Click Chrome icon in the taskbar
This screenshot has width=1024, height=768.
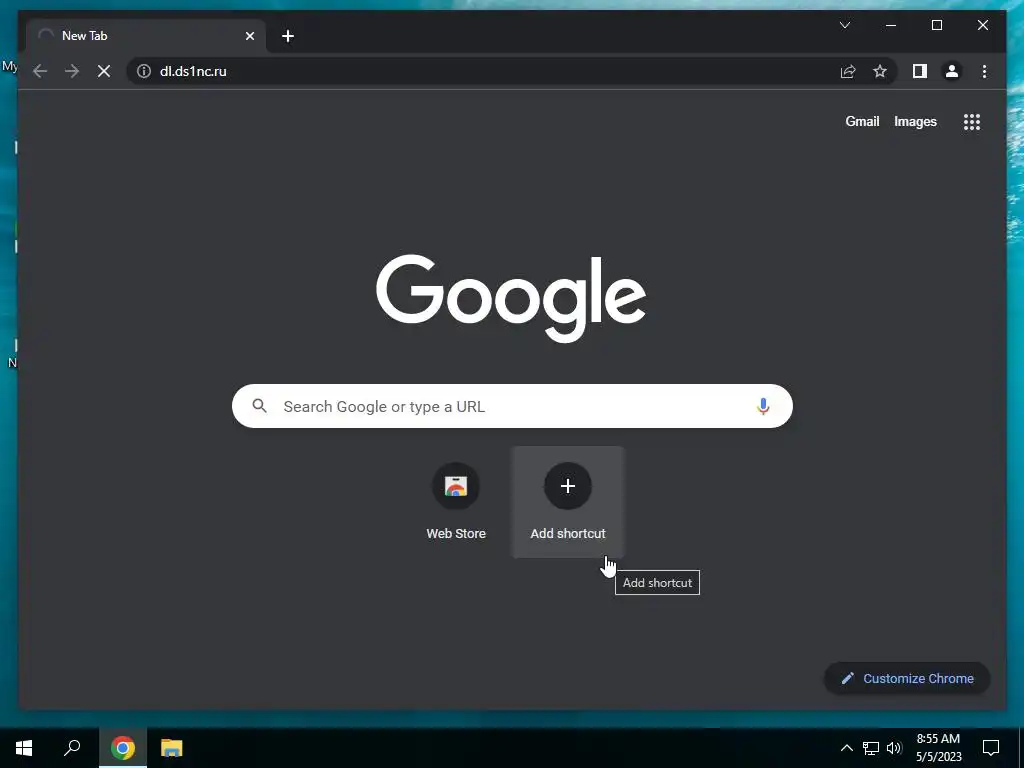point(123,748)
